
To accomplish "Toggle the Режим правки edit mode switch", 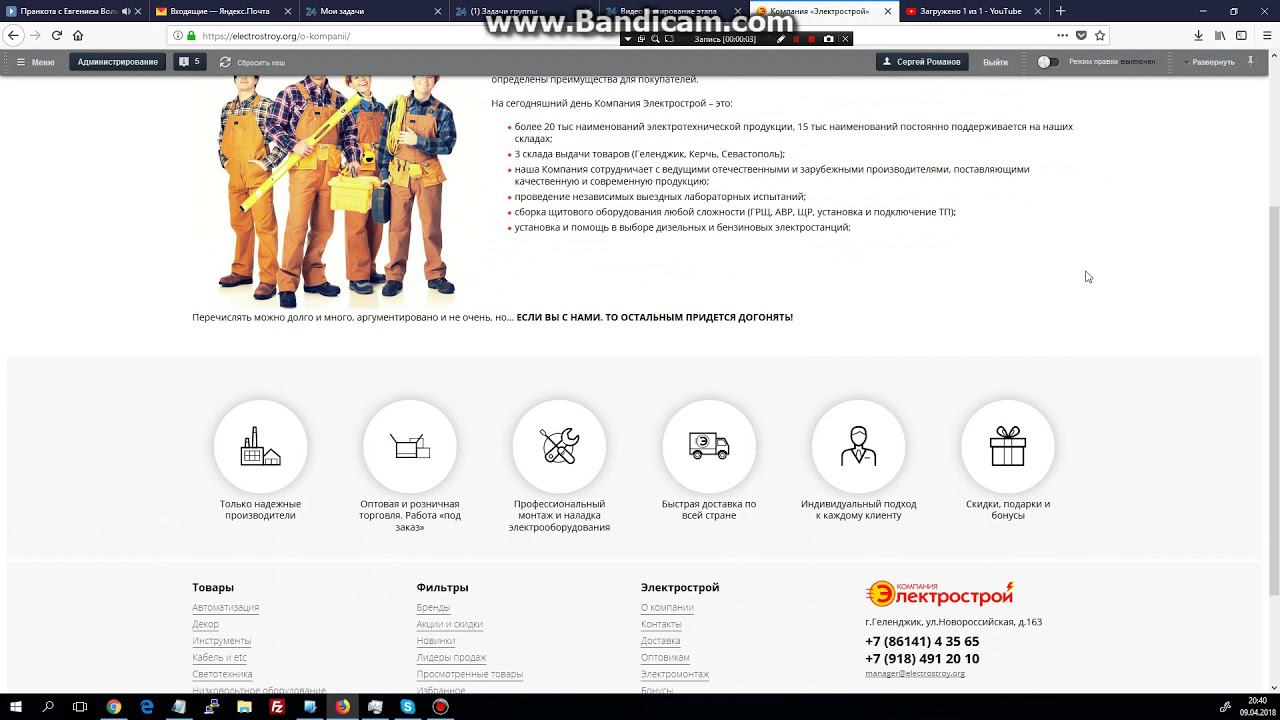I will (1047, 62).
